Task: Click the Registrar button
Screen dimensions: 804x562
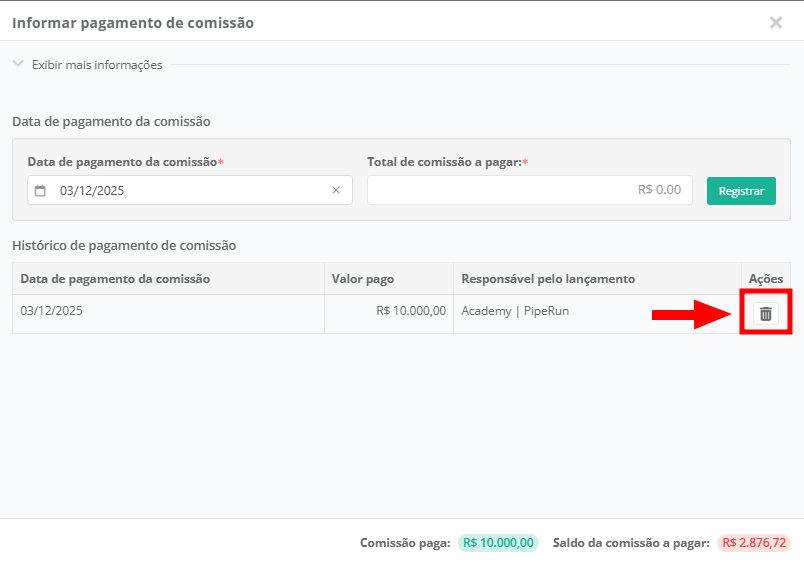Action: pyautogui.click(x=741, y=191)
